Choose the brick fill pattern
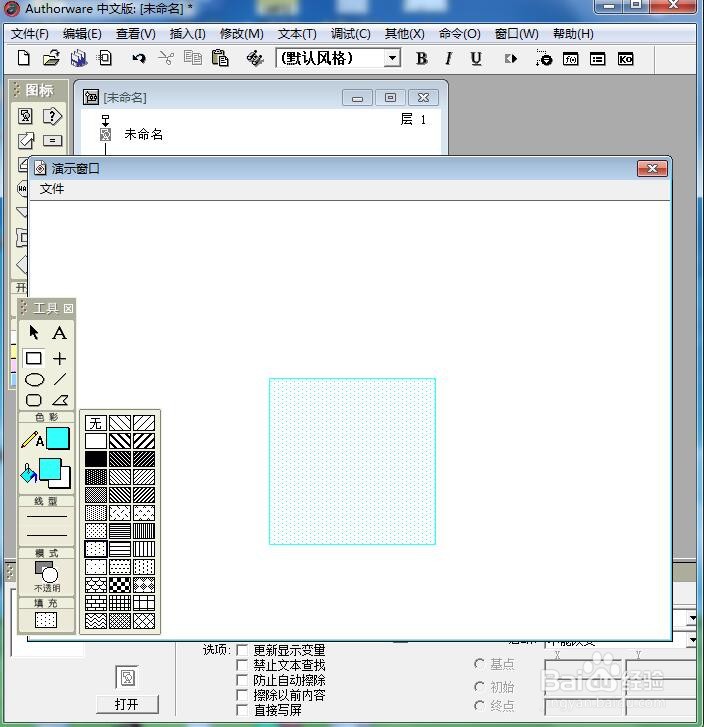704x727 pixels. pyautogui.click(x=96, y=603)
